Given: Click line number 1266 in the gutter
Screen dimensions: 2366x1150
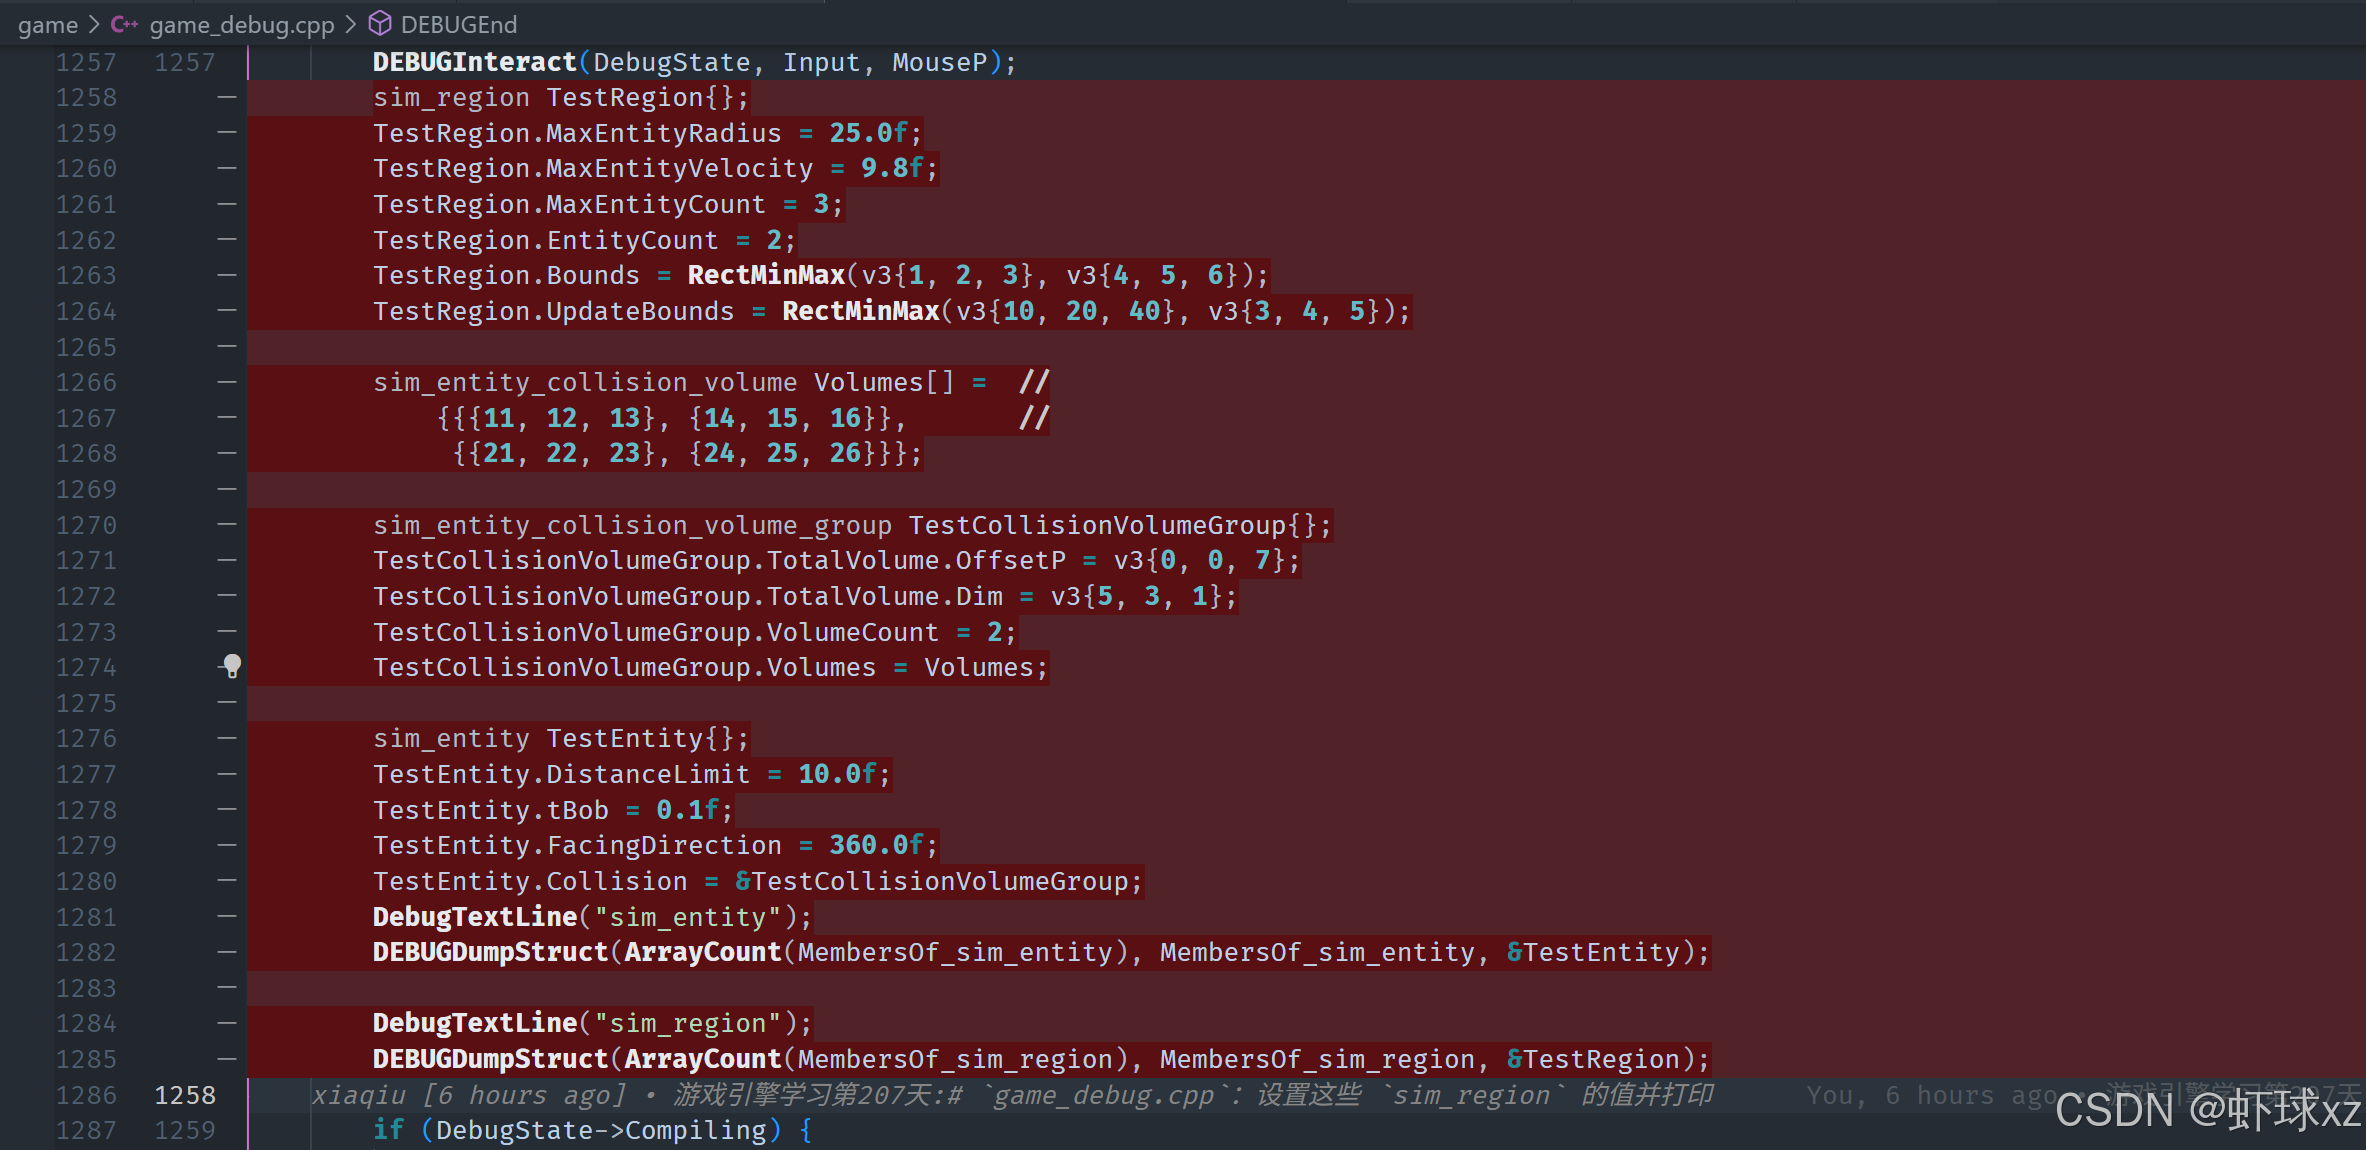Looking at the screenshot, I should click(86, 382).
